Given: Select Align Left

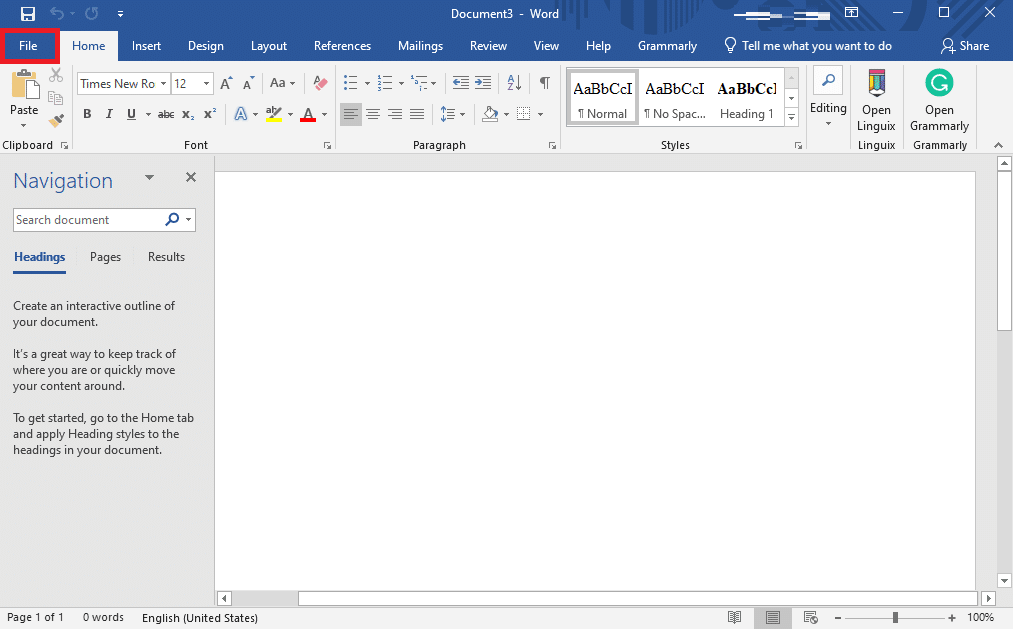Looking at the screenshot, I should tap(351, 114).
